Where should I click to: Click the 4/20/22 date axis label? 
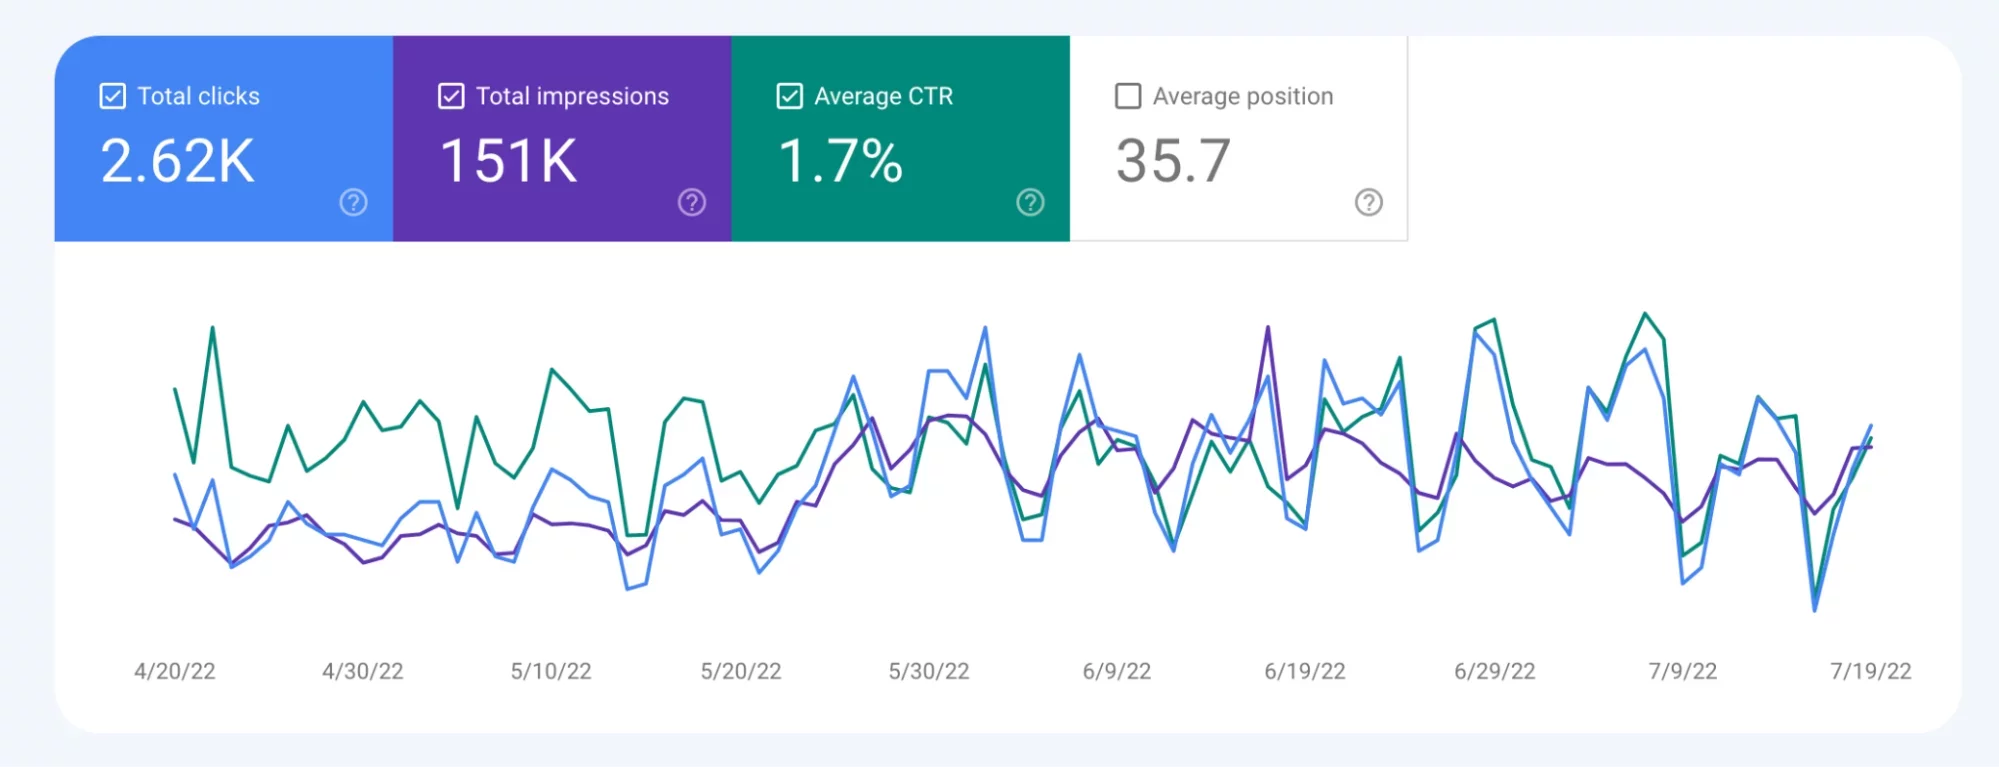175,671
